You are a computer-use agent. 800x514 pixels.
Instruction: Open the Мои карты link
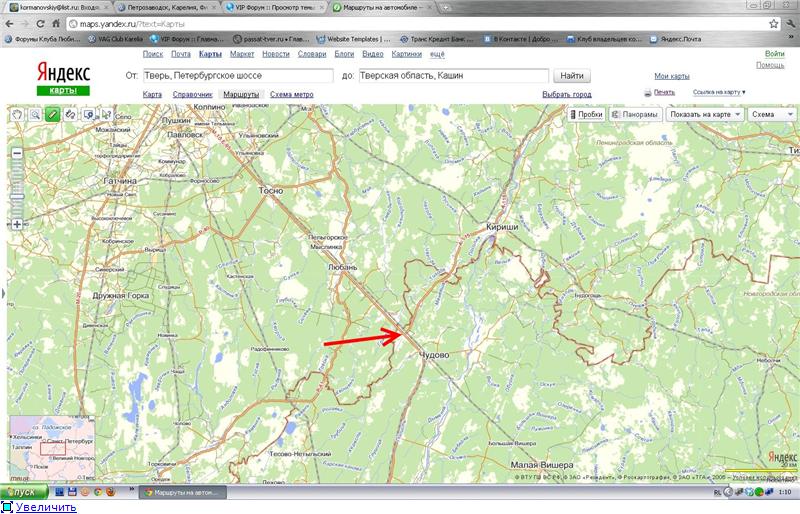[671, 76]
